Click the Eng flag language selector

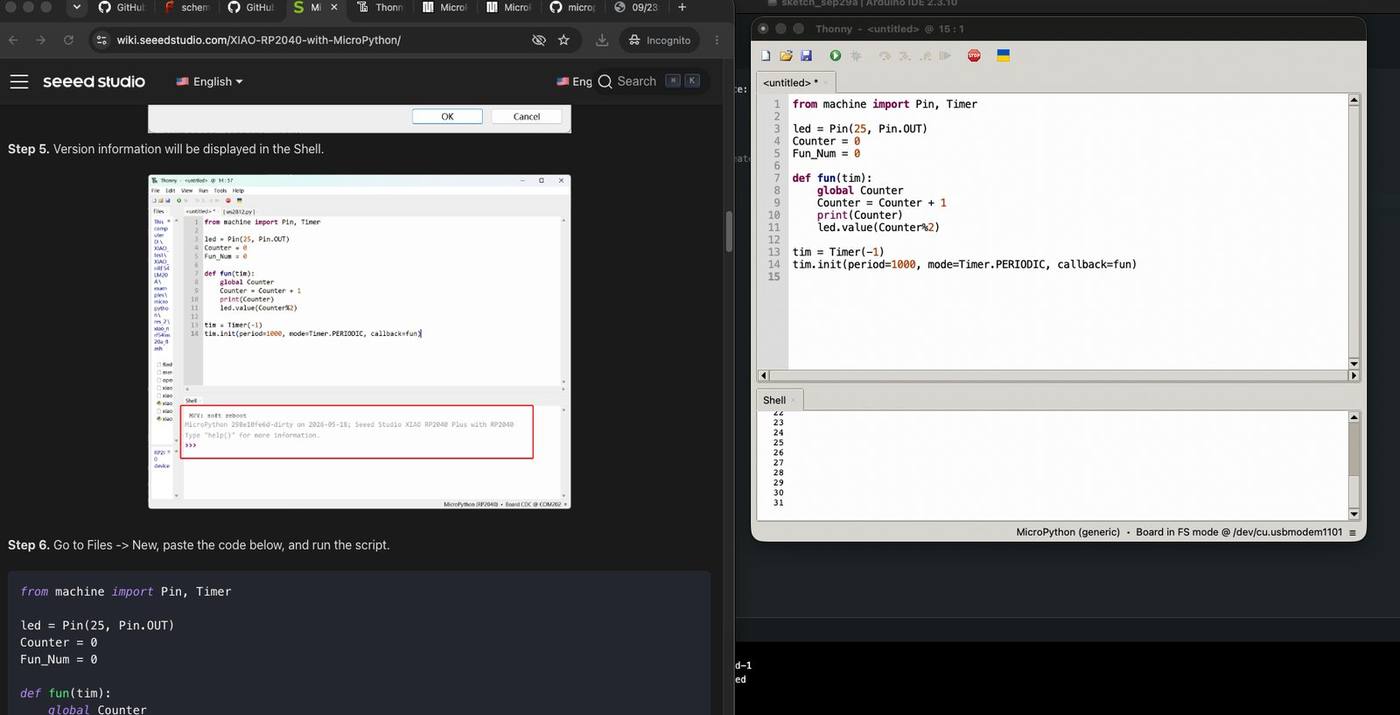(x=574, y=81)
